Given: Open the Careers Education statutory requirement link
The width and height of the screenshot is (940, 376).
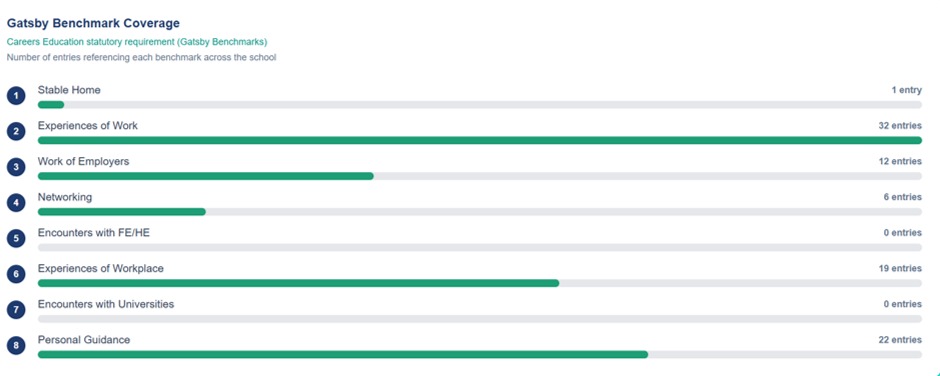Looking at the screenshot, I should [137, 42].
